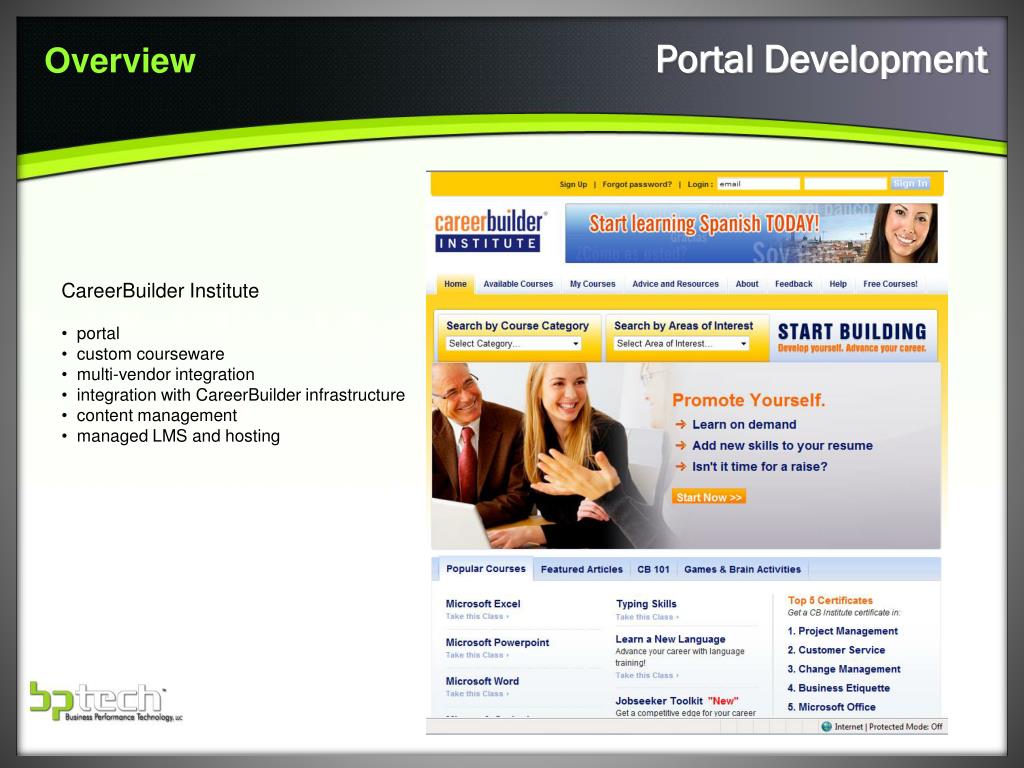
Task: Click the Sign In button
Action: tap(910, 184)
